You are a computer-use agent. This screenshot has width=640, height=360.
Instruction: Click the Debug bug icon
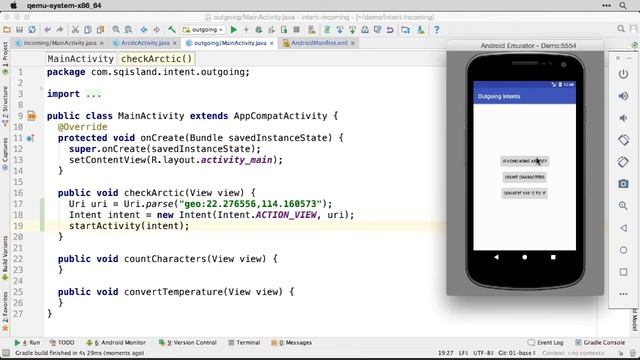coord(259,30)
